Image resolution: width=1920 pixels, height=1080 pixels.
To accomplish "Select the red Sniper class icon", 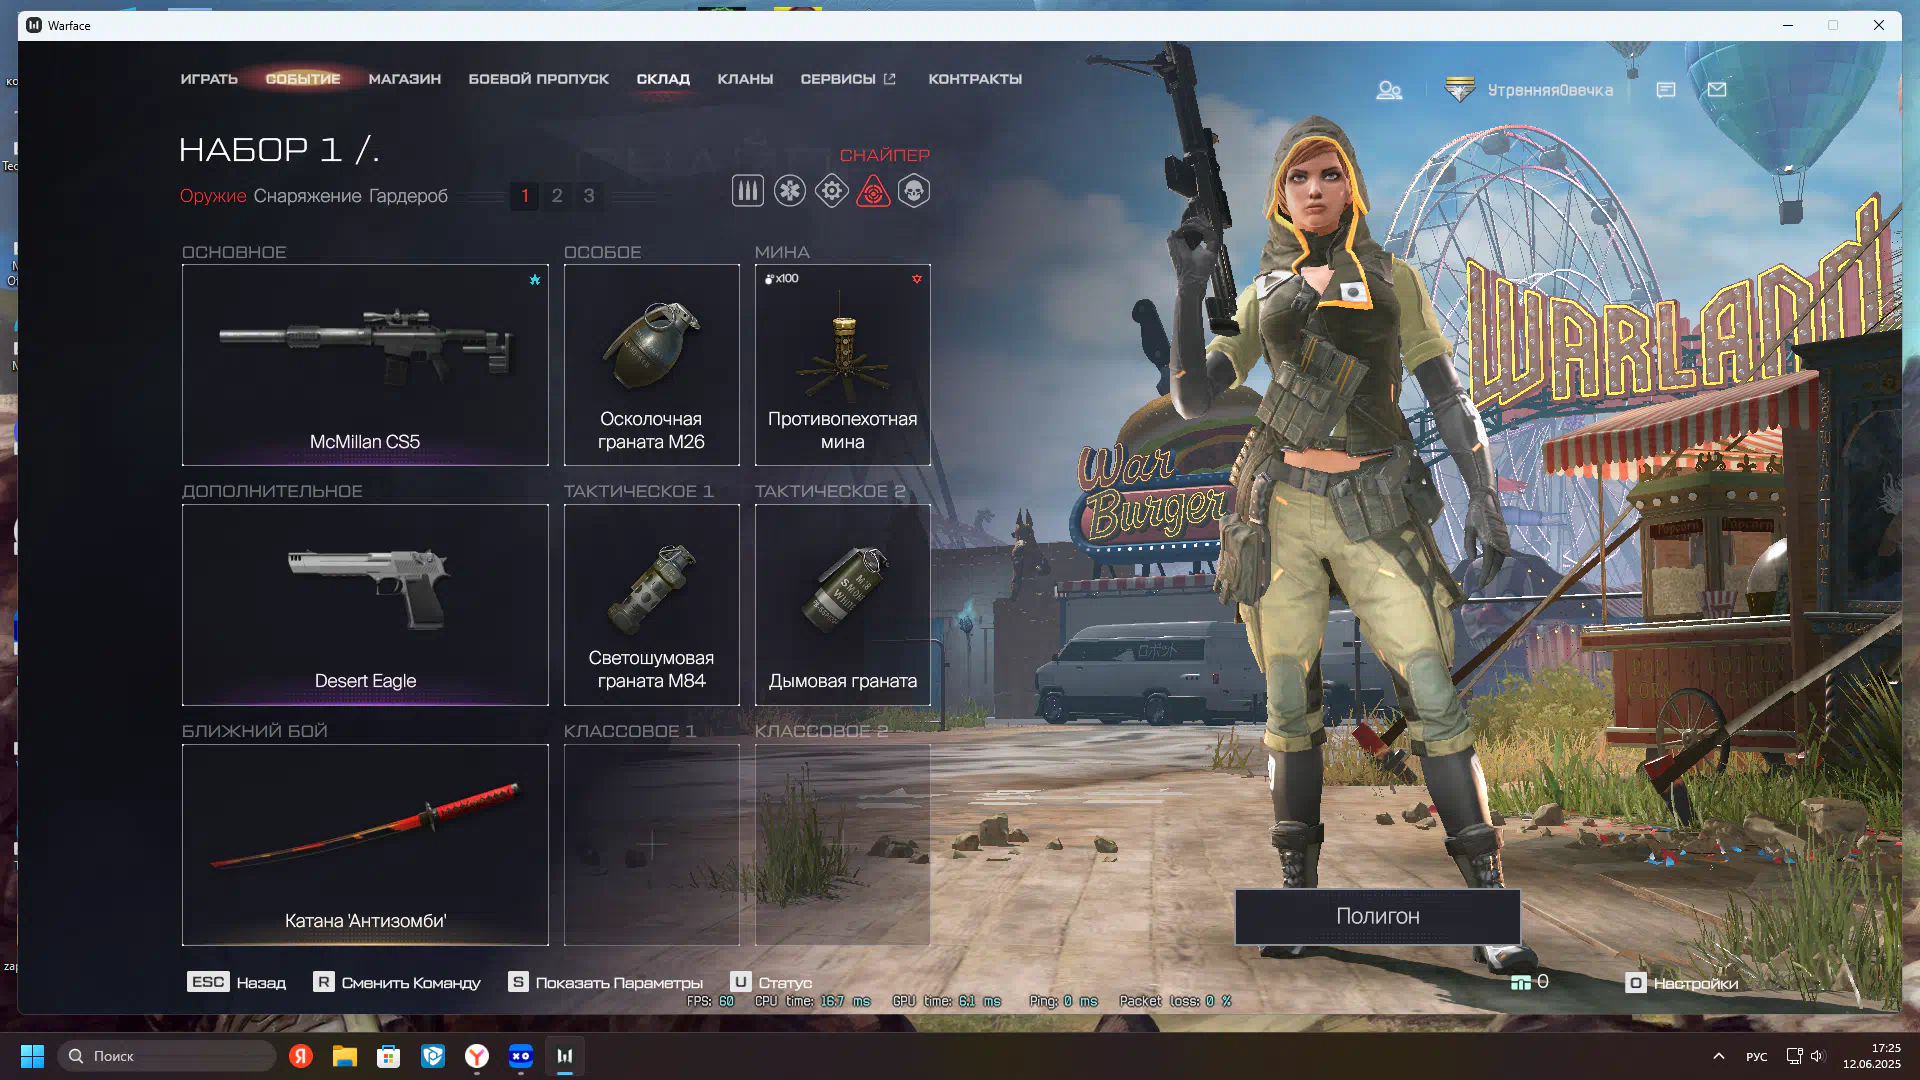I will point(873,191).
